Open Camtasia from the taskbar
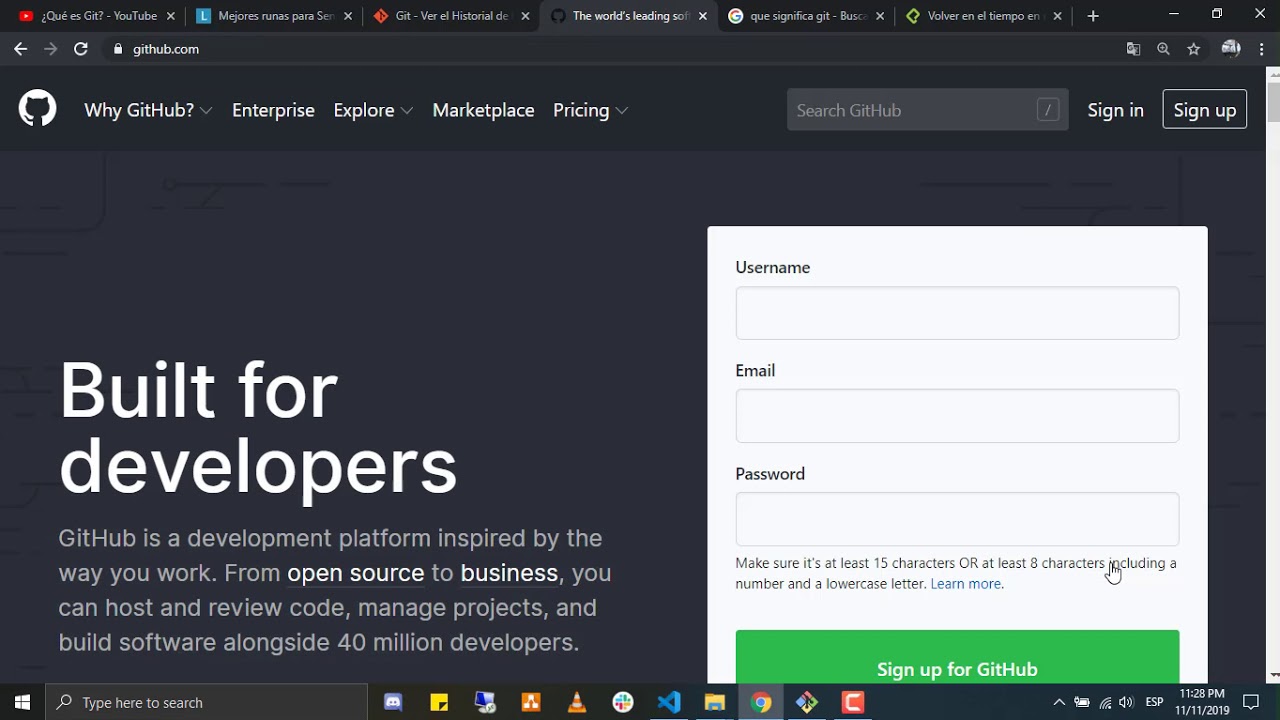The height and width of the screenshot is (720, 1280). (853, 702)
